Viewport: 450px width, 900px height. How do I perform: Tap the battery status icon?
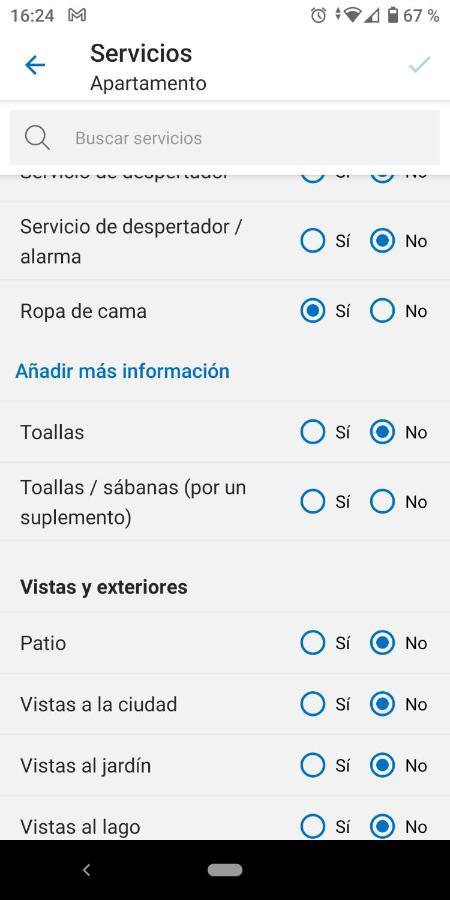tap(393, 15)
